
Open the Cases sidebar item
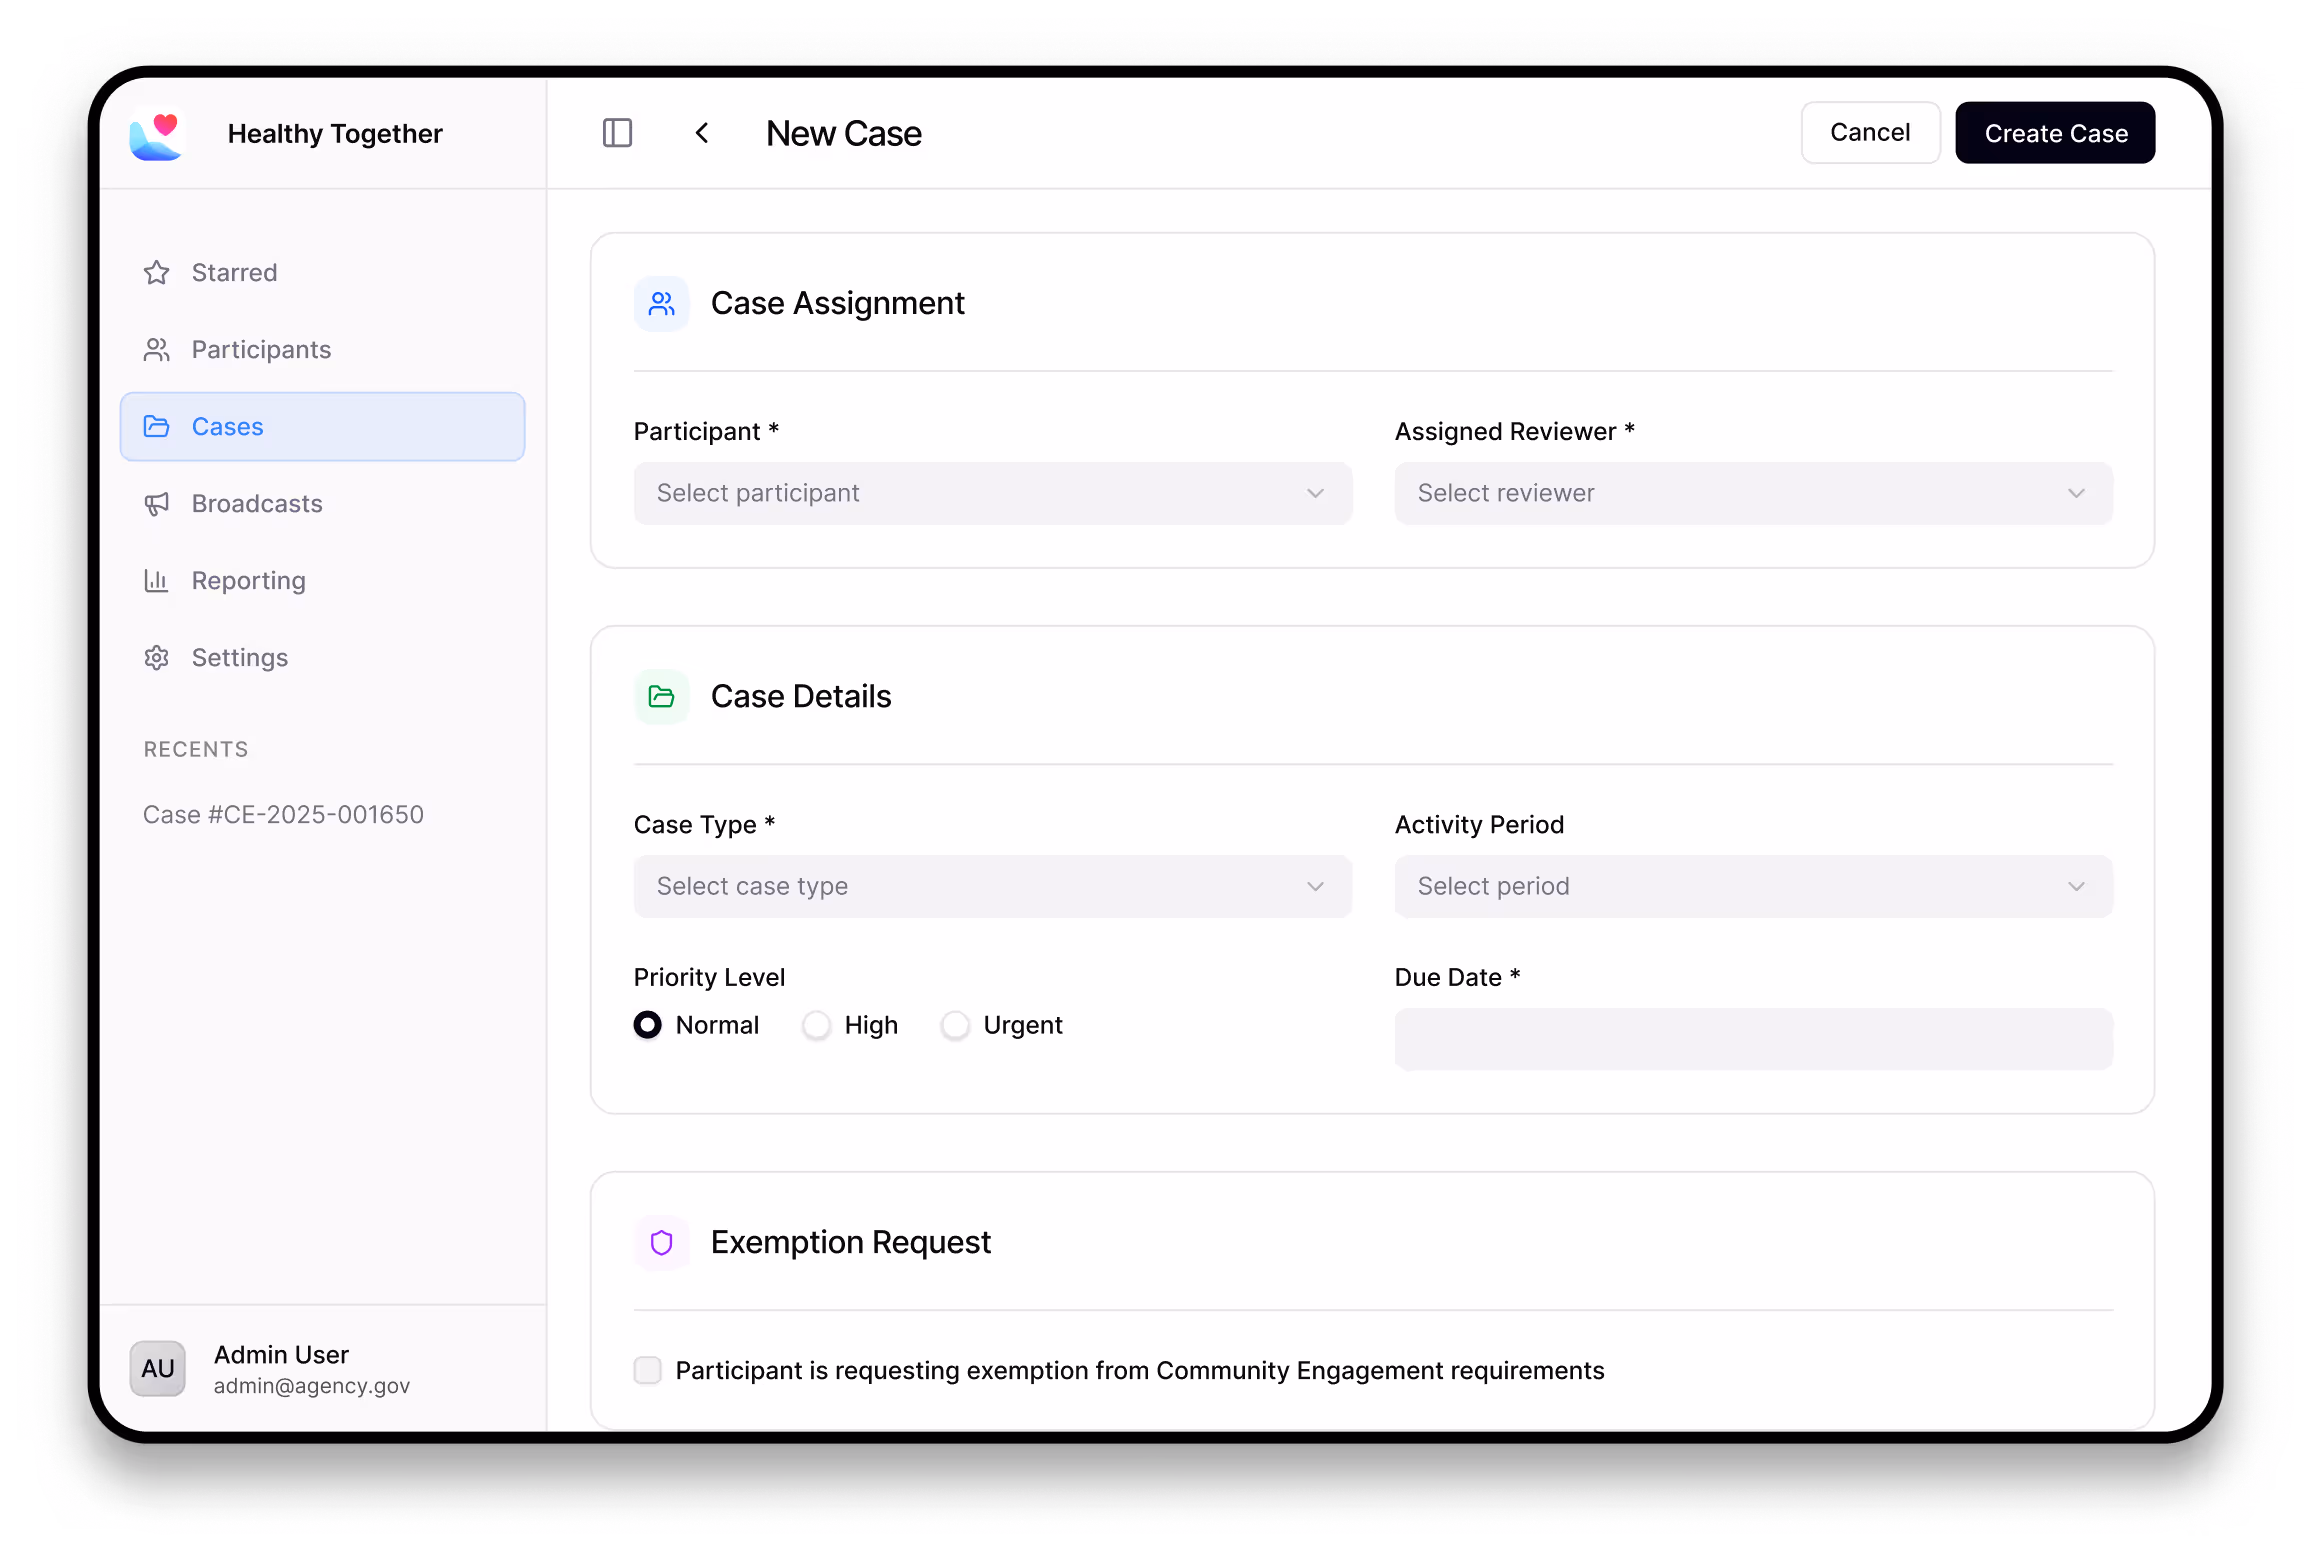click(322, 427)
